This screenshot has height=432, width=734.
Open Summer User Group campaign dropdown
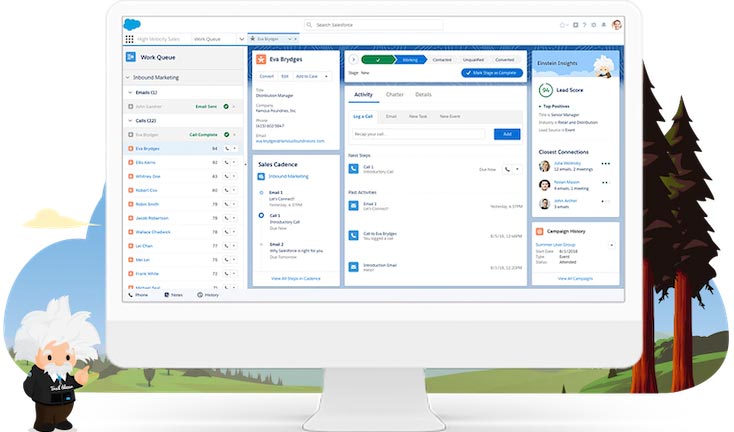point(611,245)
